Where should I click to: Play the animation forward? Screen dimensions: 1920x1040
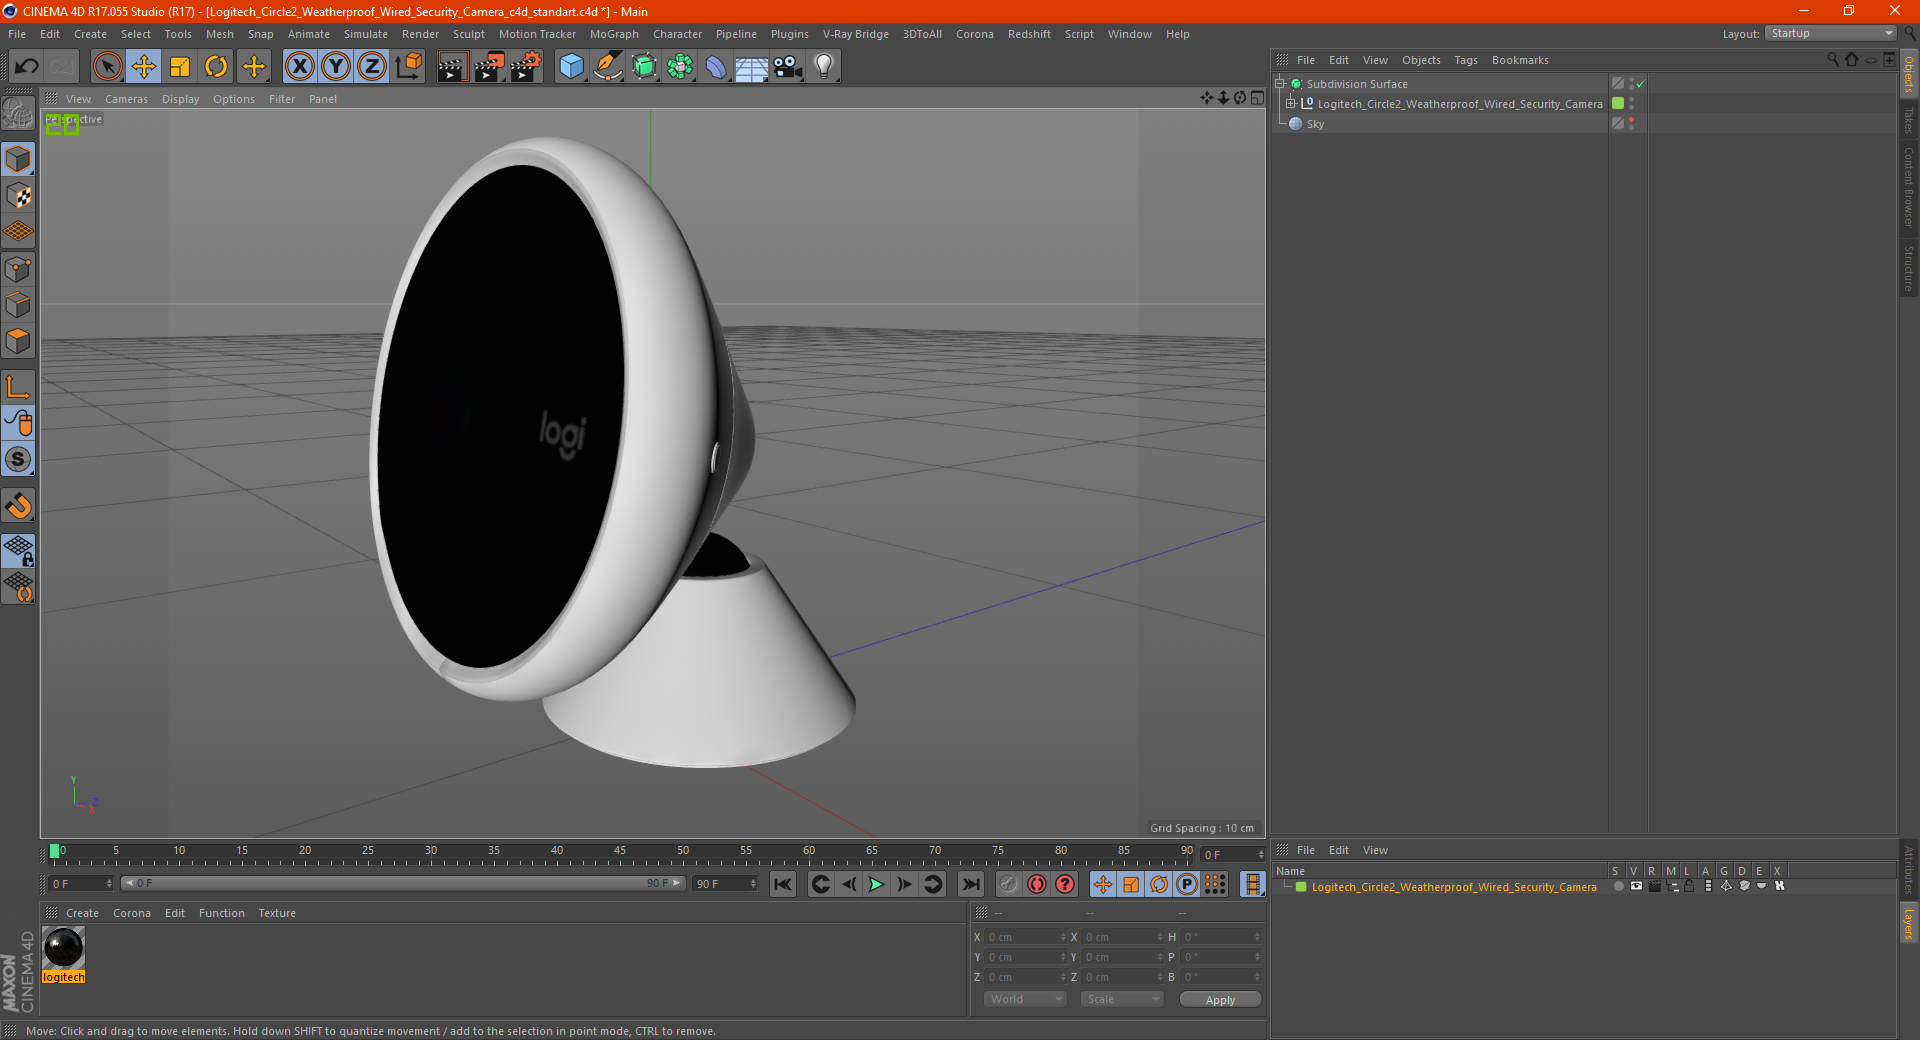[x=876, y=884]
